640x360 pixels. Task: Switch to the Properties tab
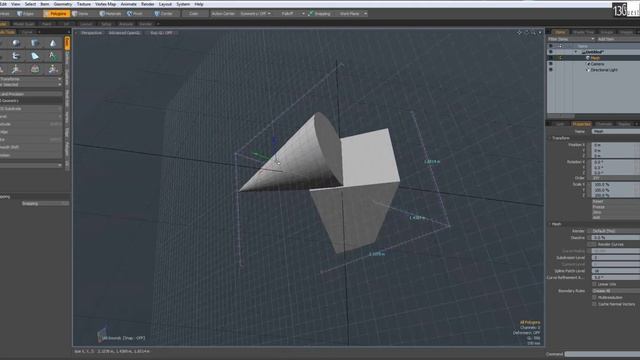(x=581, y=124)
